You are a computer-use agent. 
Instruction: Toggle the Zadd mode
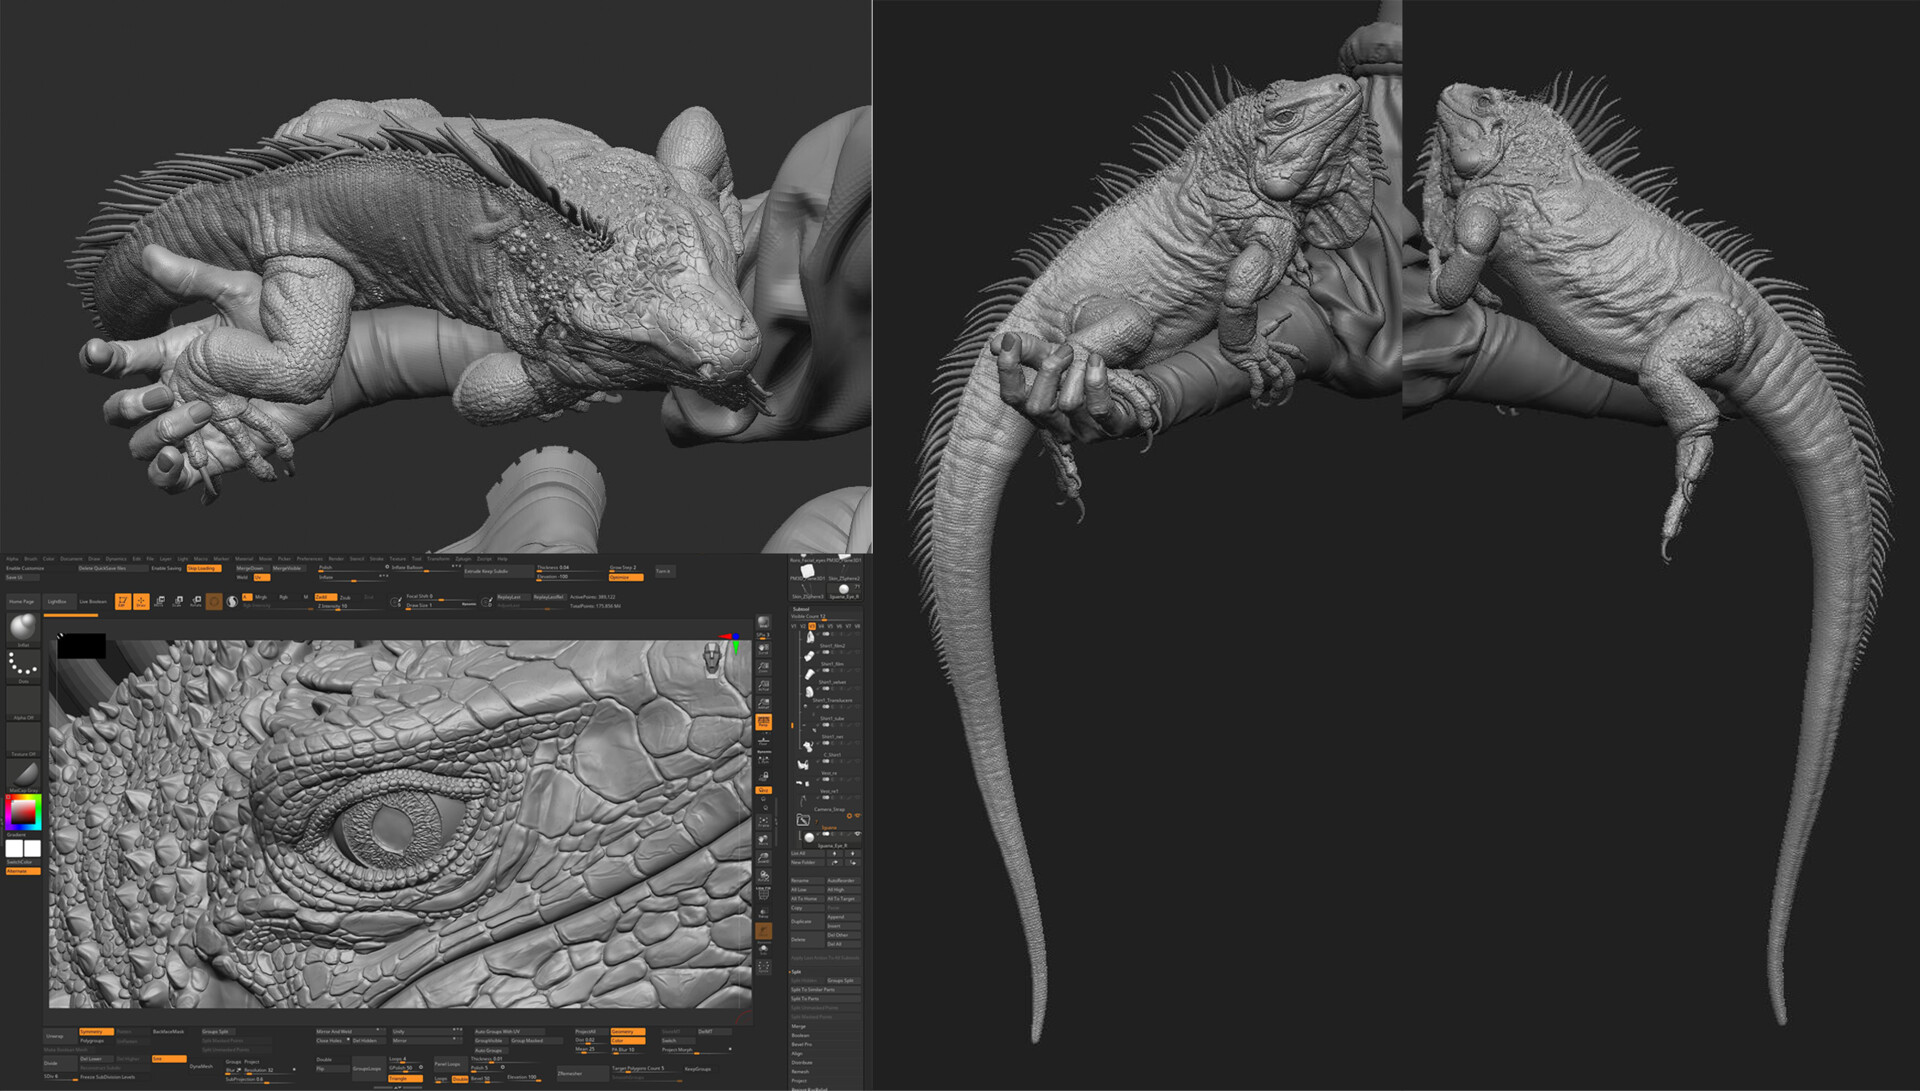point(325,597)
